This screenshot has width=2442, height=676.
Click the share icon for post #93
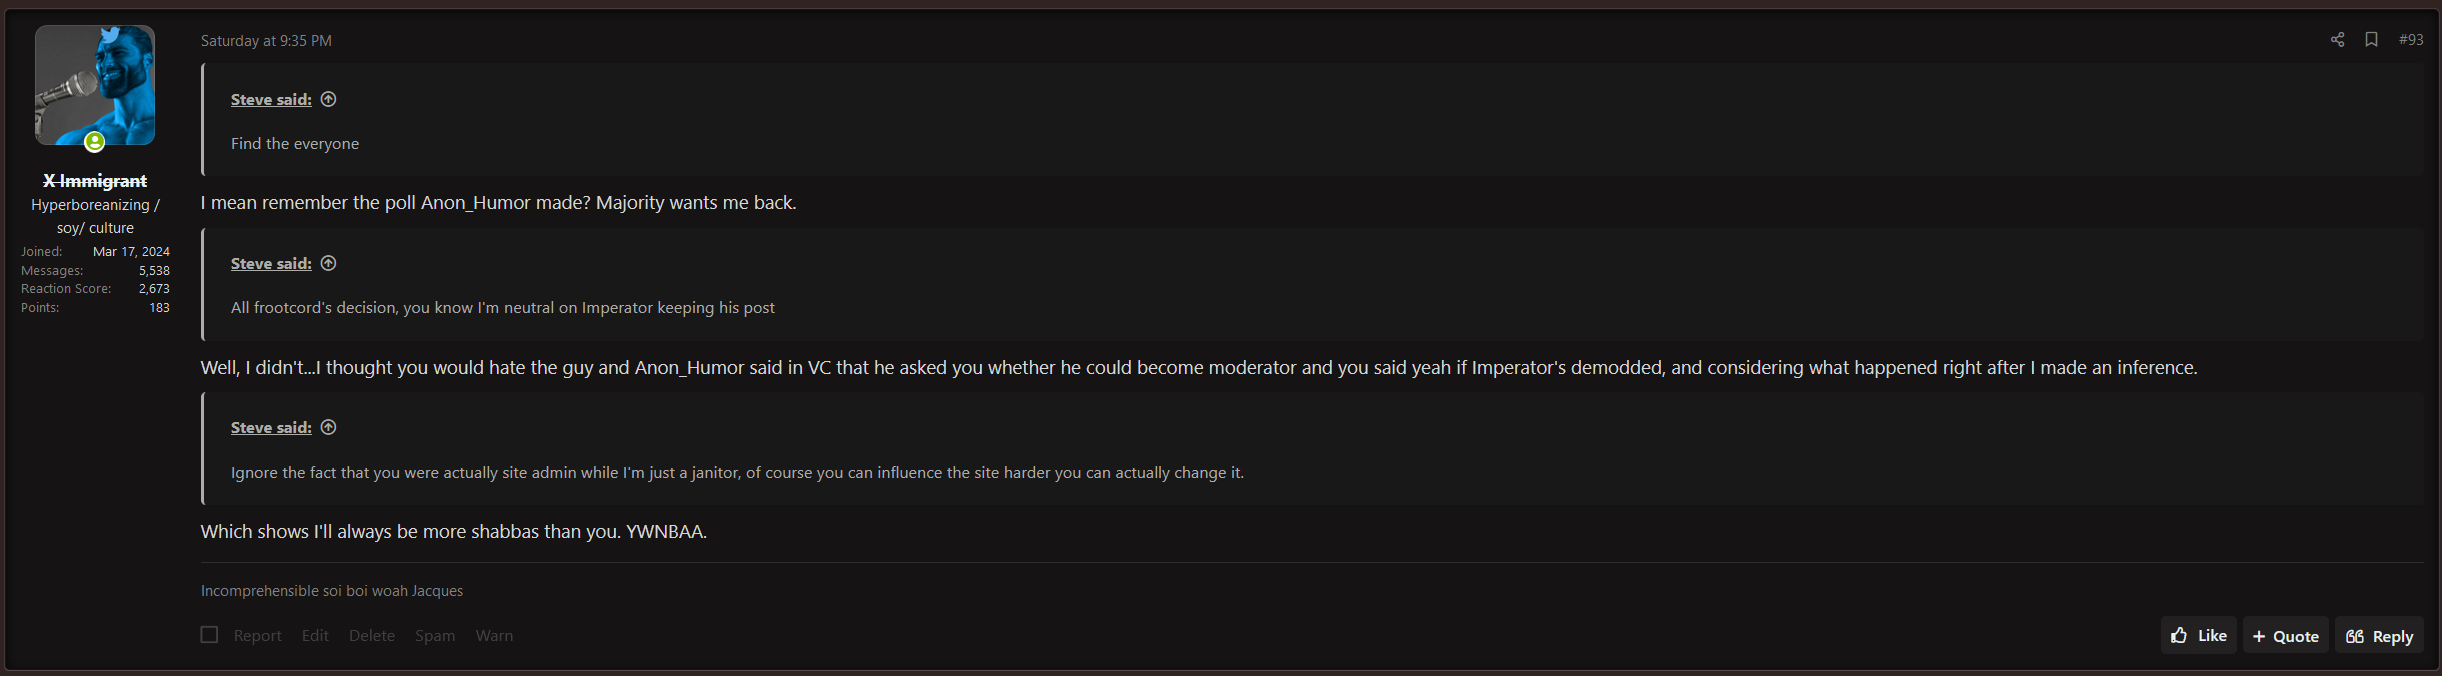point(2337,40)
